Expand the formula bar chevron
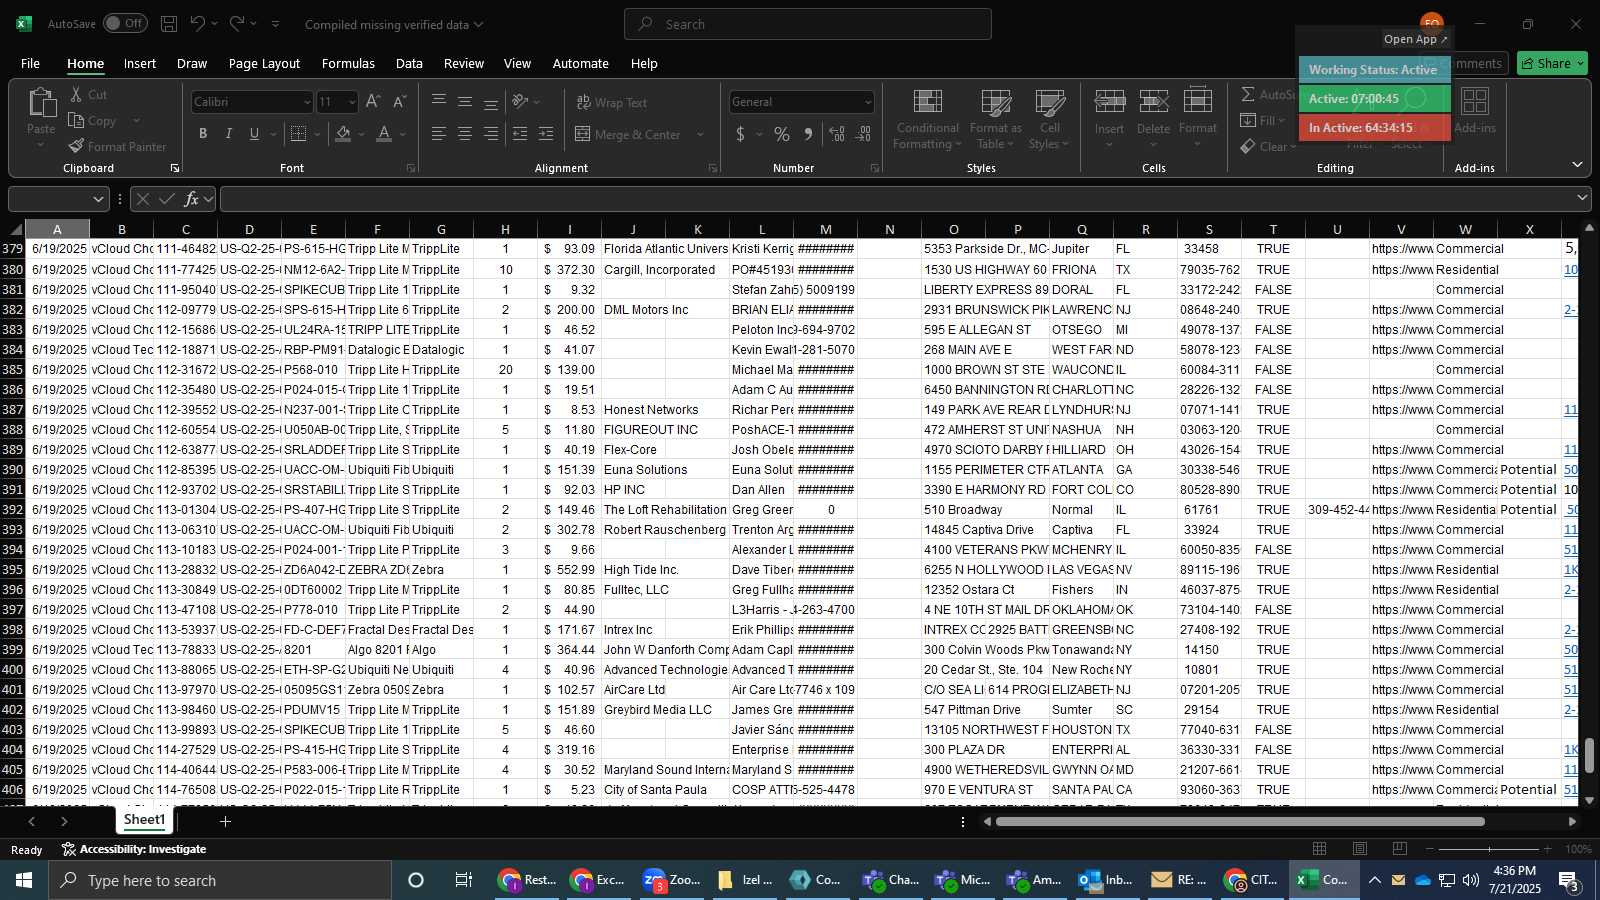The height and width of the screenshot is (900, 1600). (x=1582, y=198)
